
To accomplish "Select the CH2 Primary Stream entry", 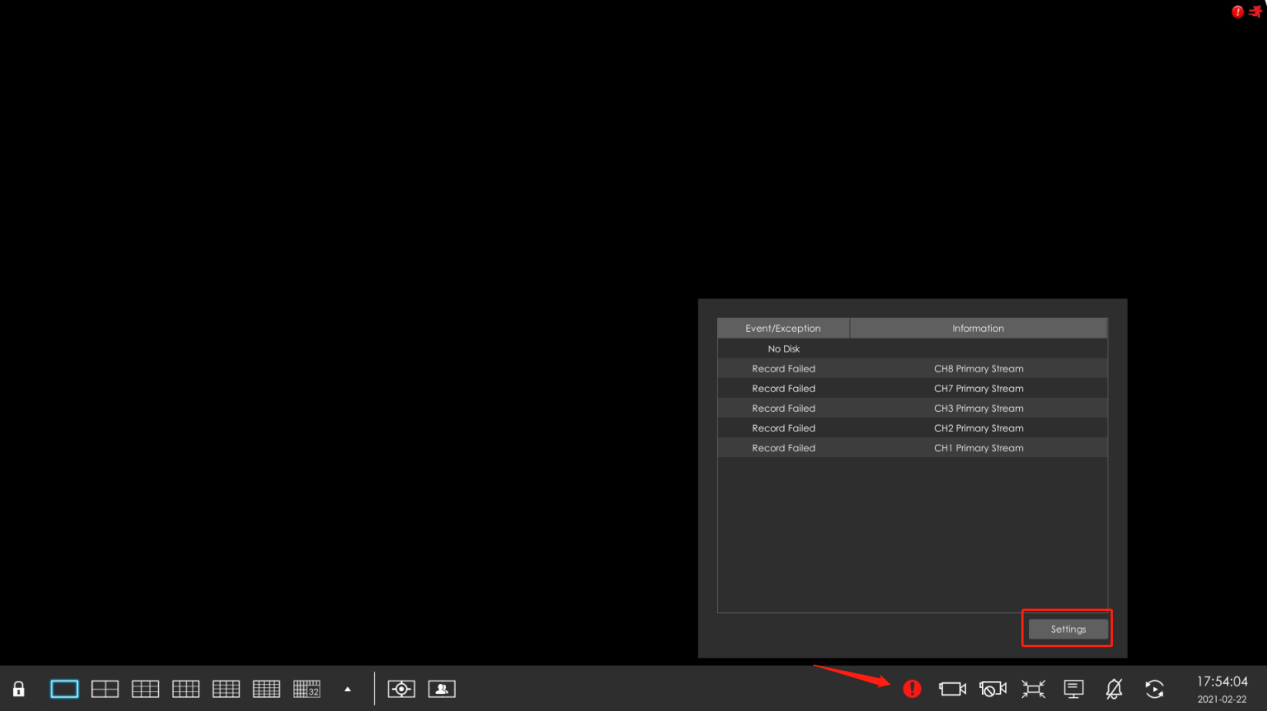I will pyautogui.click(x=979, y=428).
